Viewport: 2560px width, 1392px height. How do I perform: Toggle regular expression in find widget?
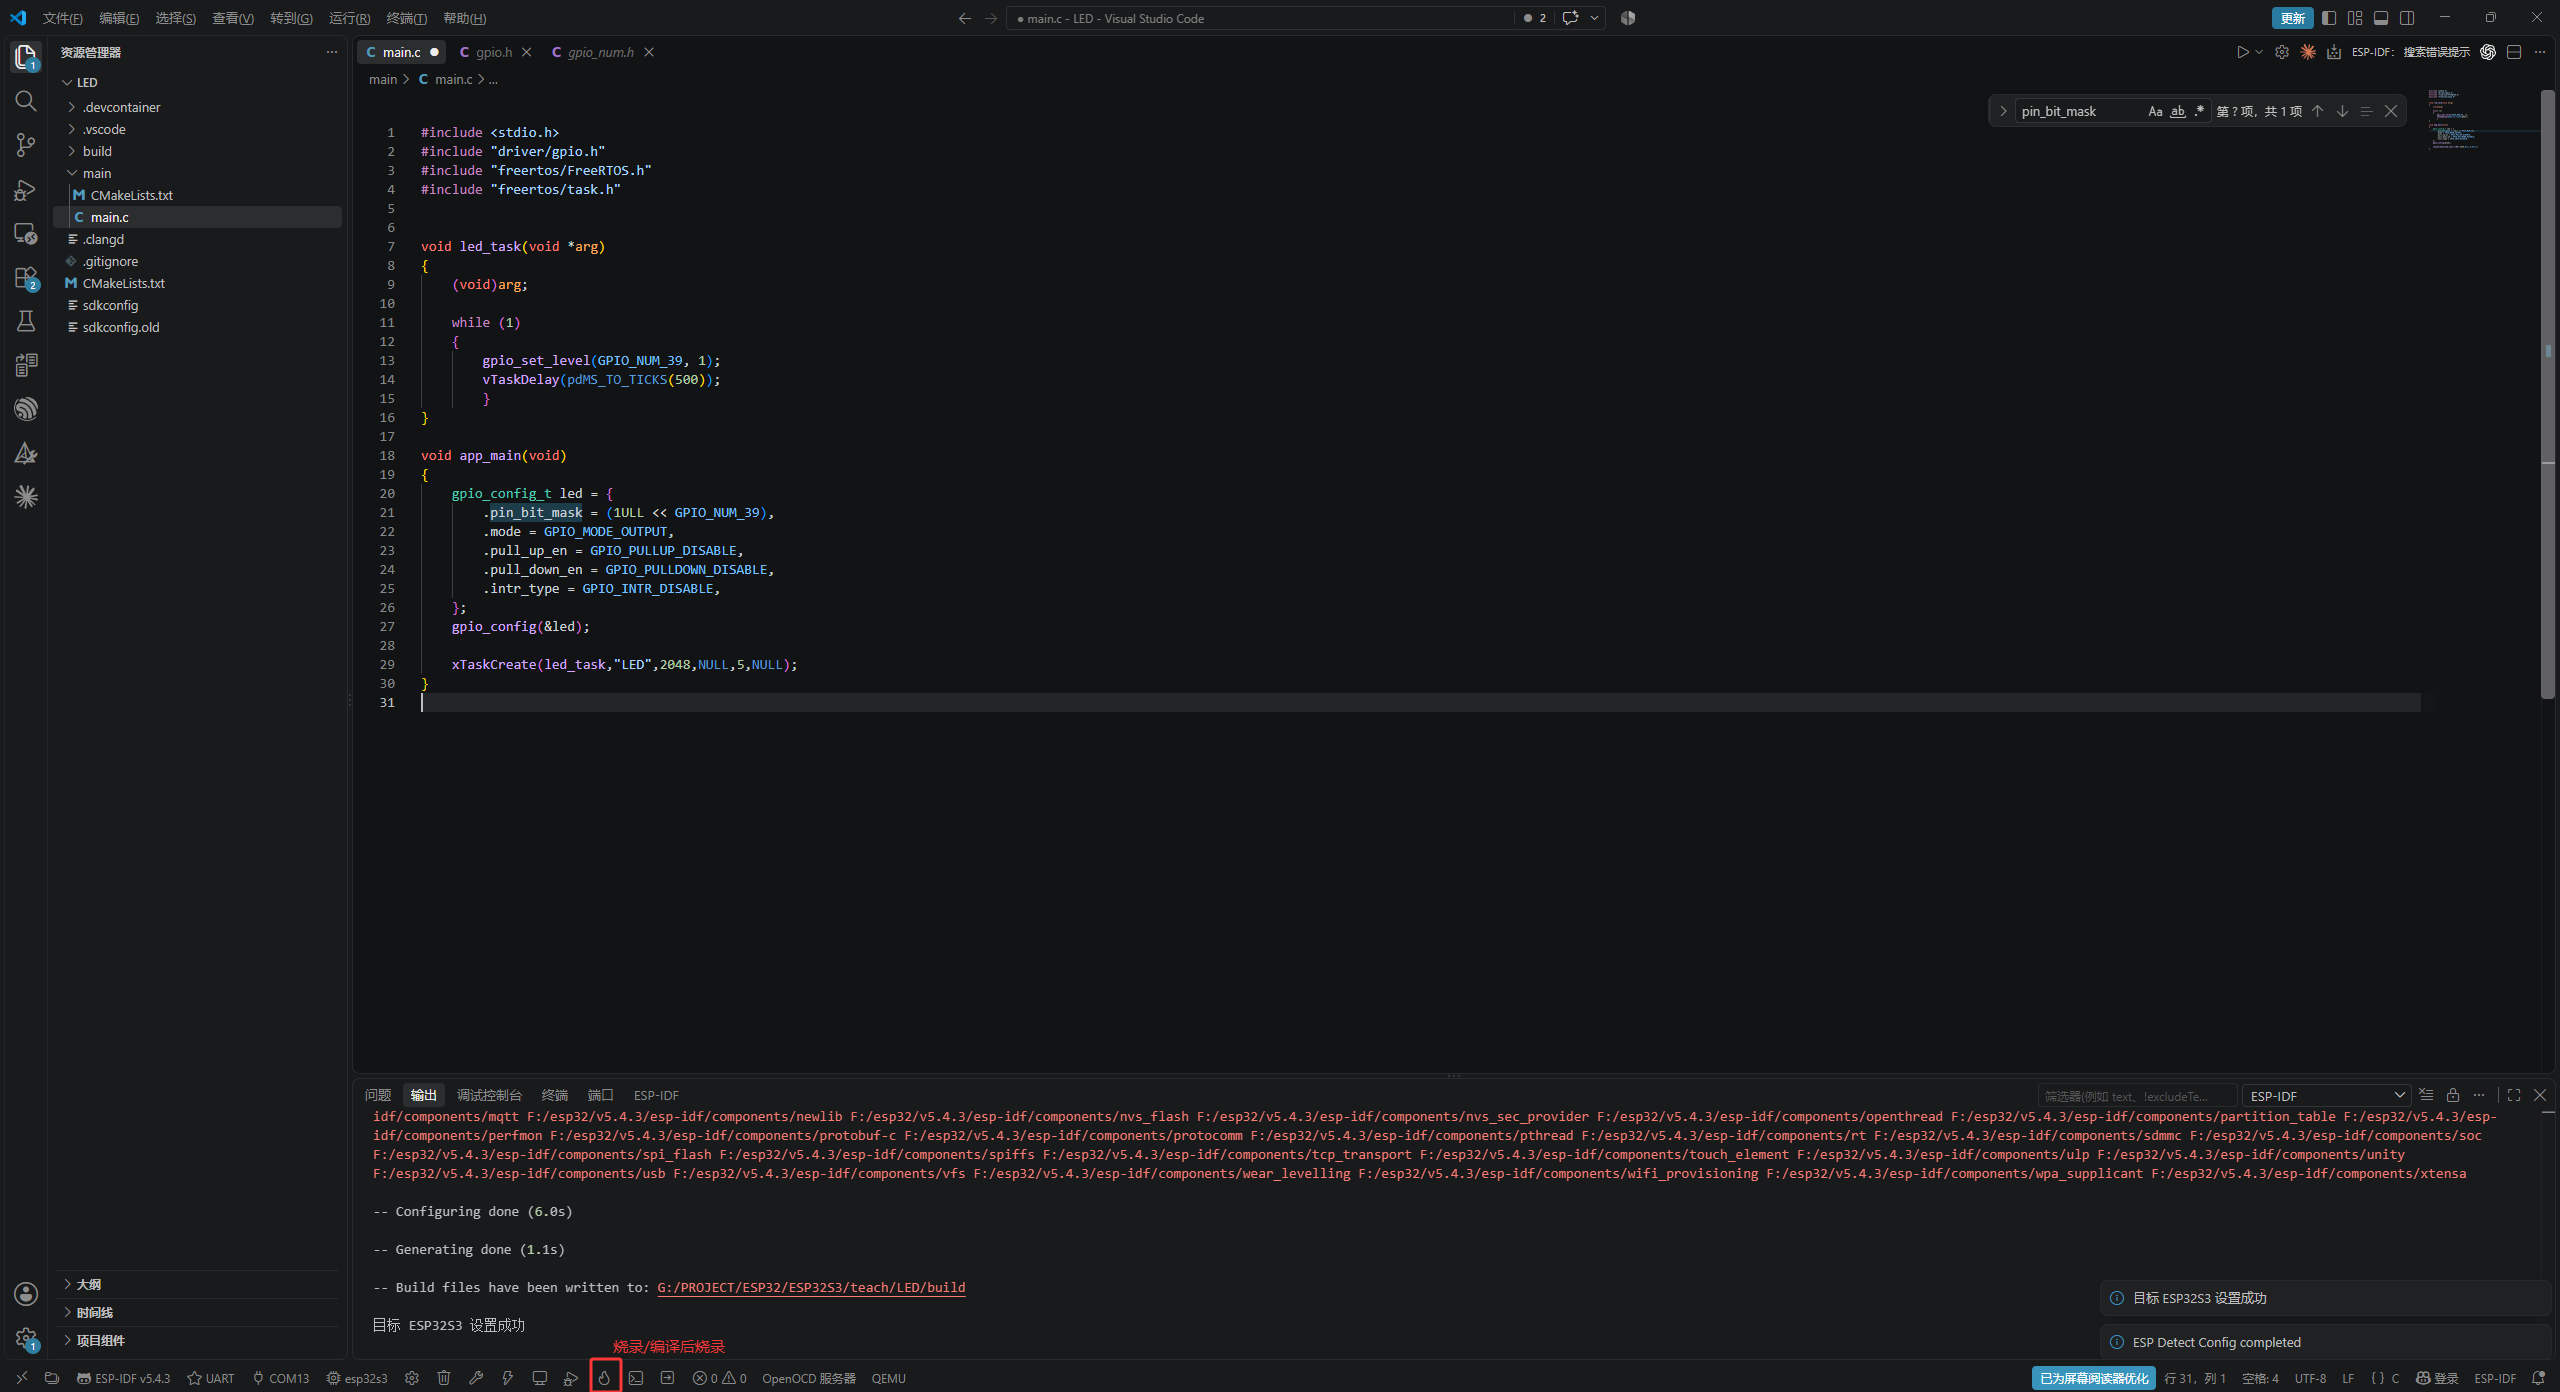coord(2199,111)
